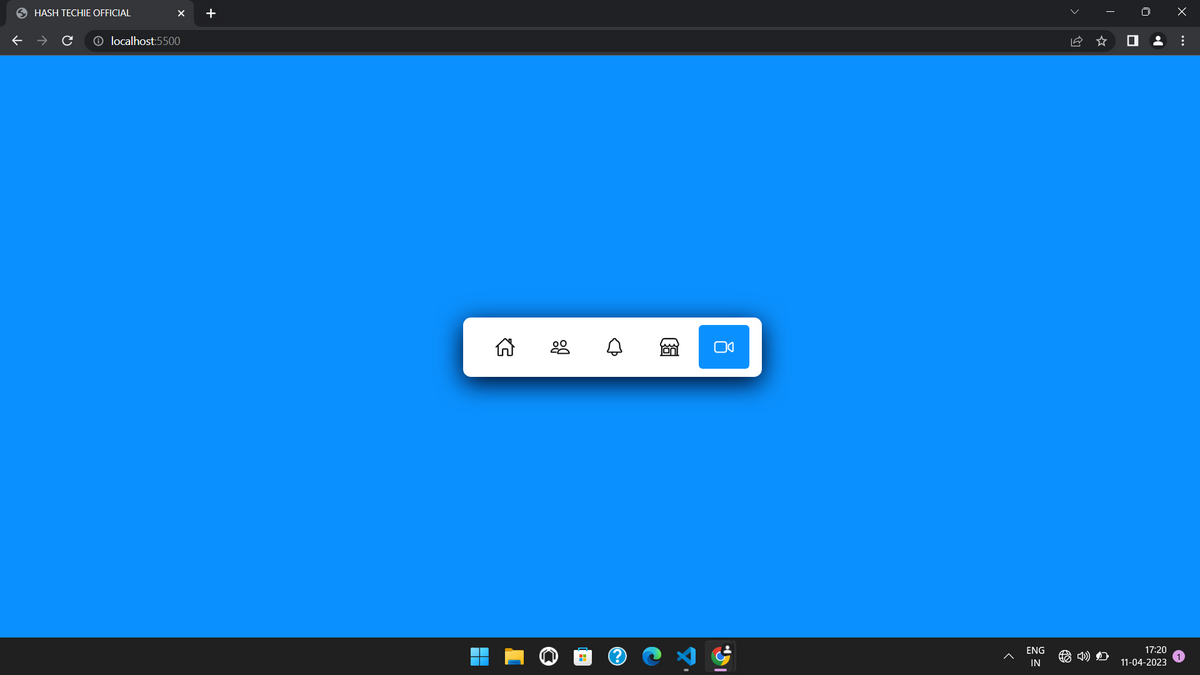Open the Marketplace shop icon
This screenshot has height=675, width=1200.
pos(669,347)
